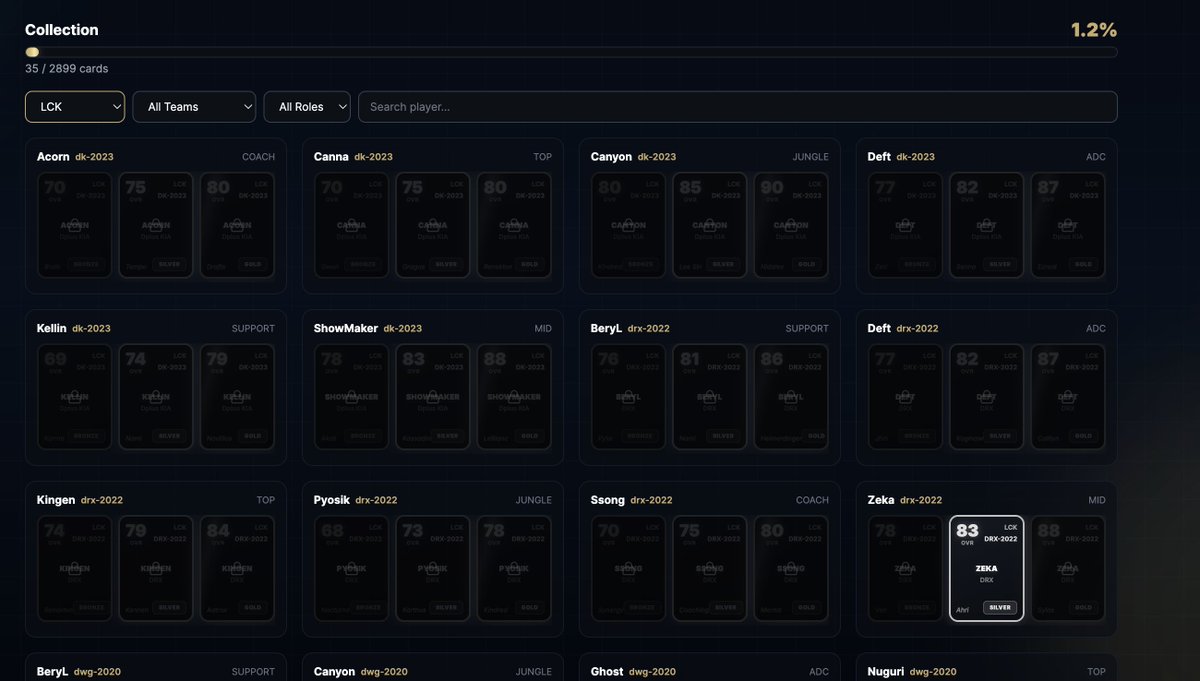The width and height of the screenshot is (1200, 681).
Task: Select the locked Canna 80 gold card
Action: pos(514,226)
